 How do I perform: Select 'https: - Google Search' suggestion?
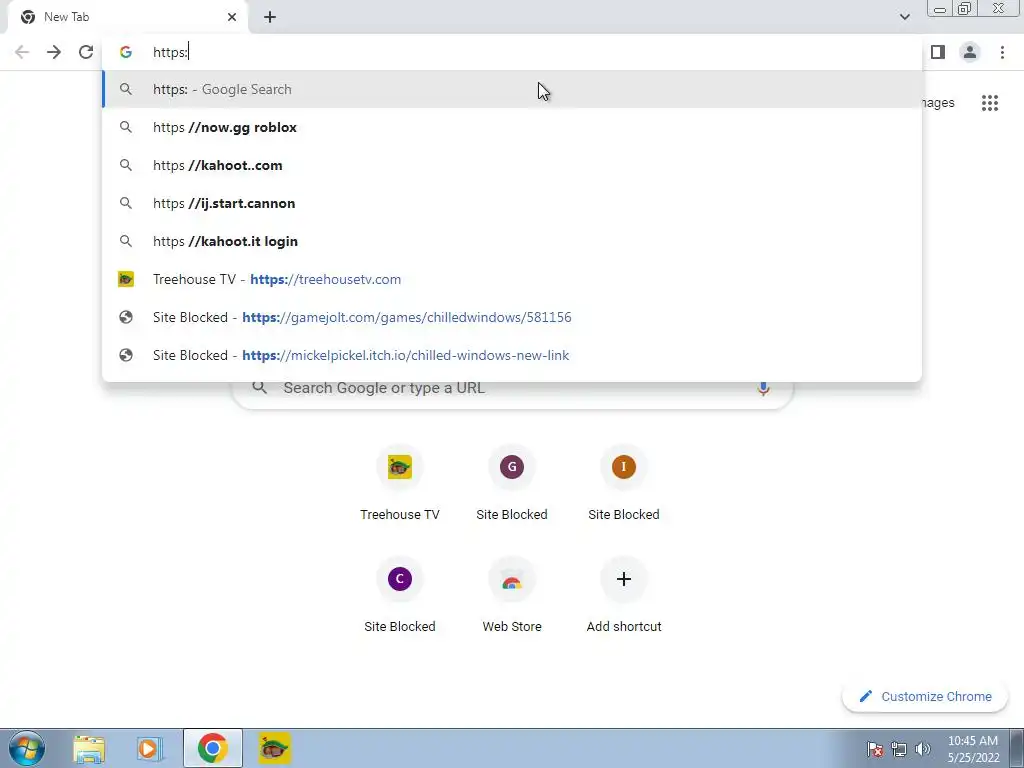(x=511, y=89)
